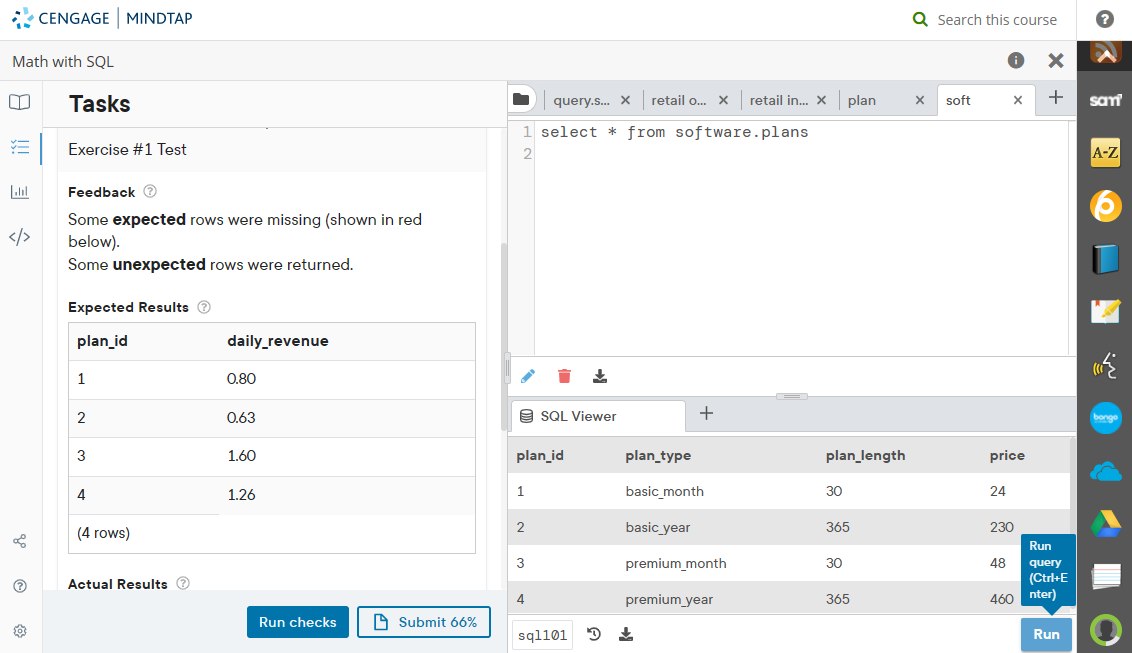Screen dimensions: 1132x653
Task: Click the Run checks button
Action: pyautogui.click(x=297, y=621)
